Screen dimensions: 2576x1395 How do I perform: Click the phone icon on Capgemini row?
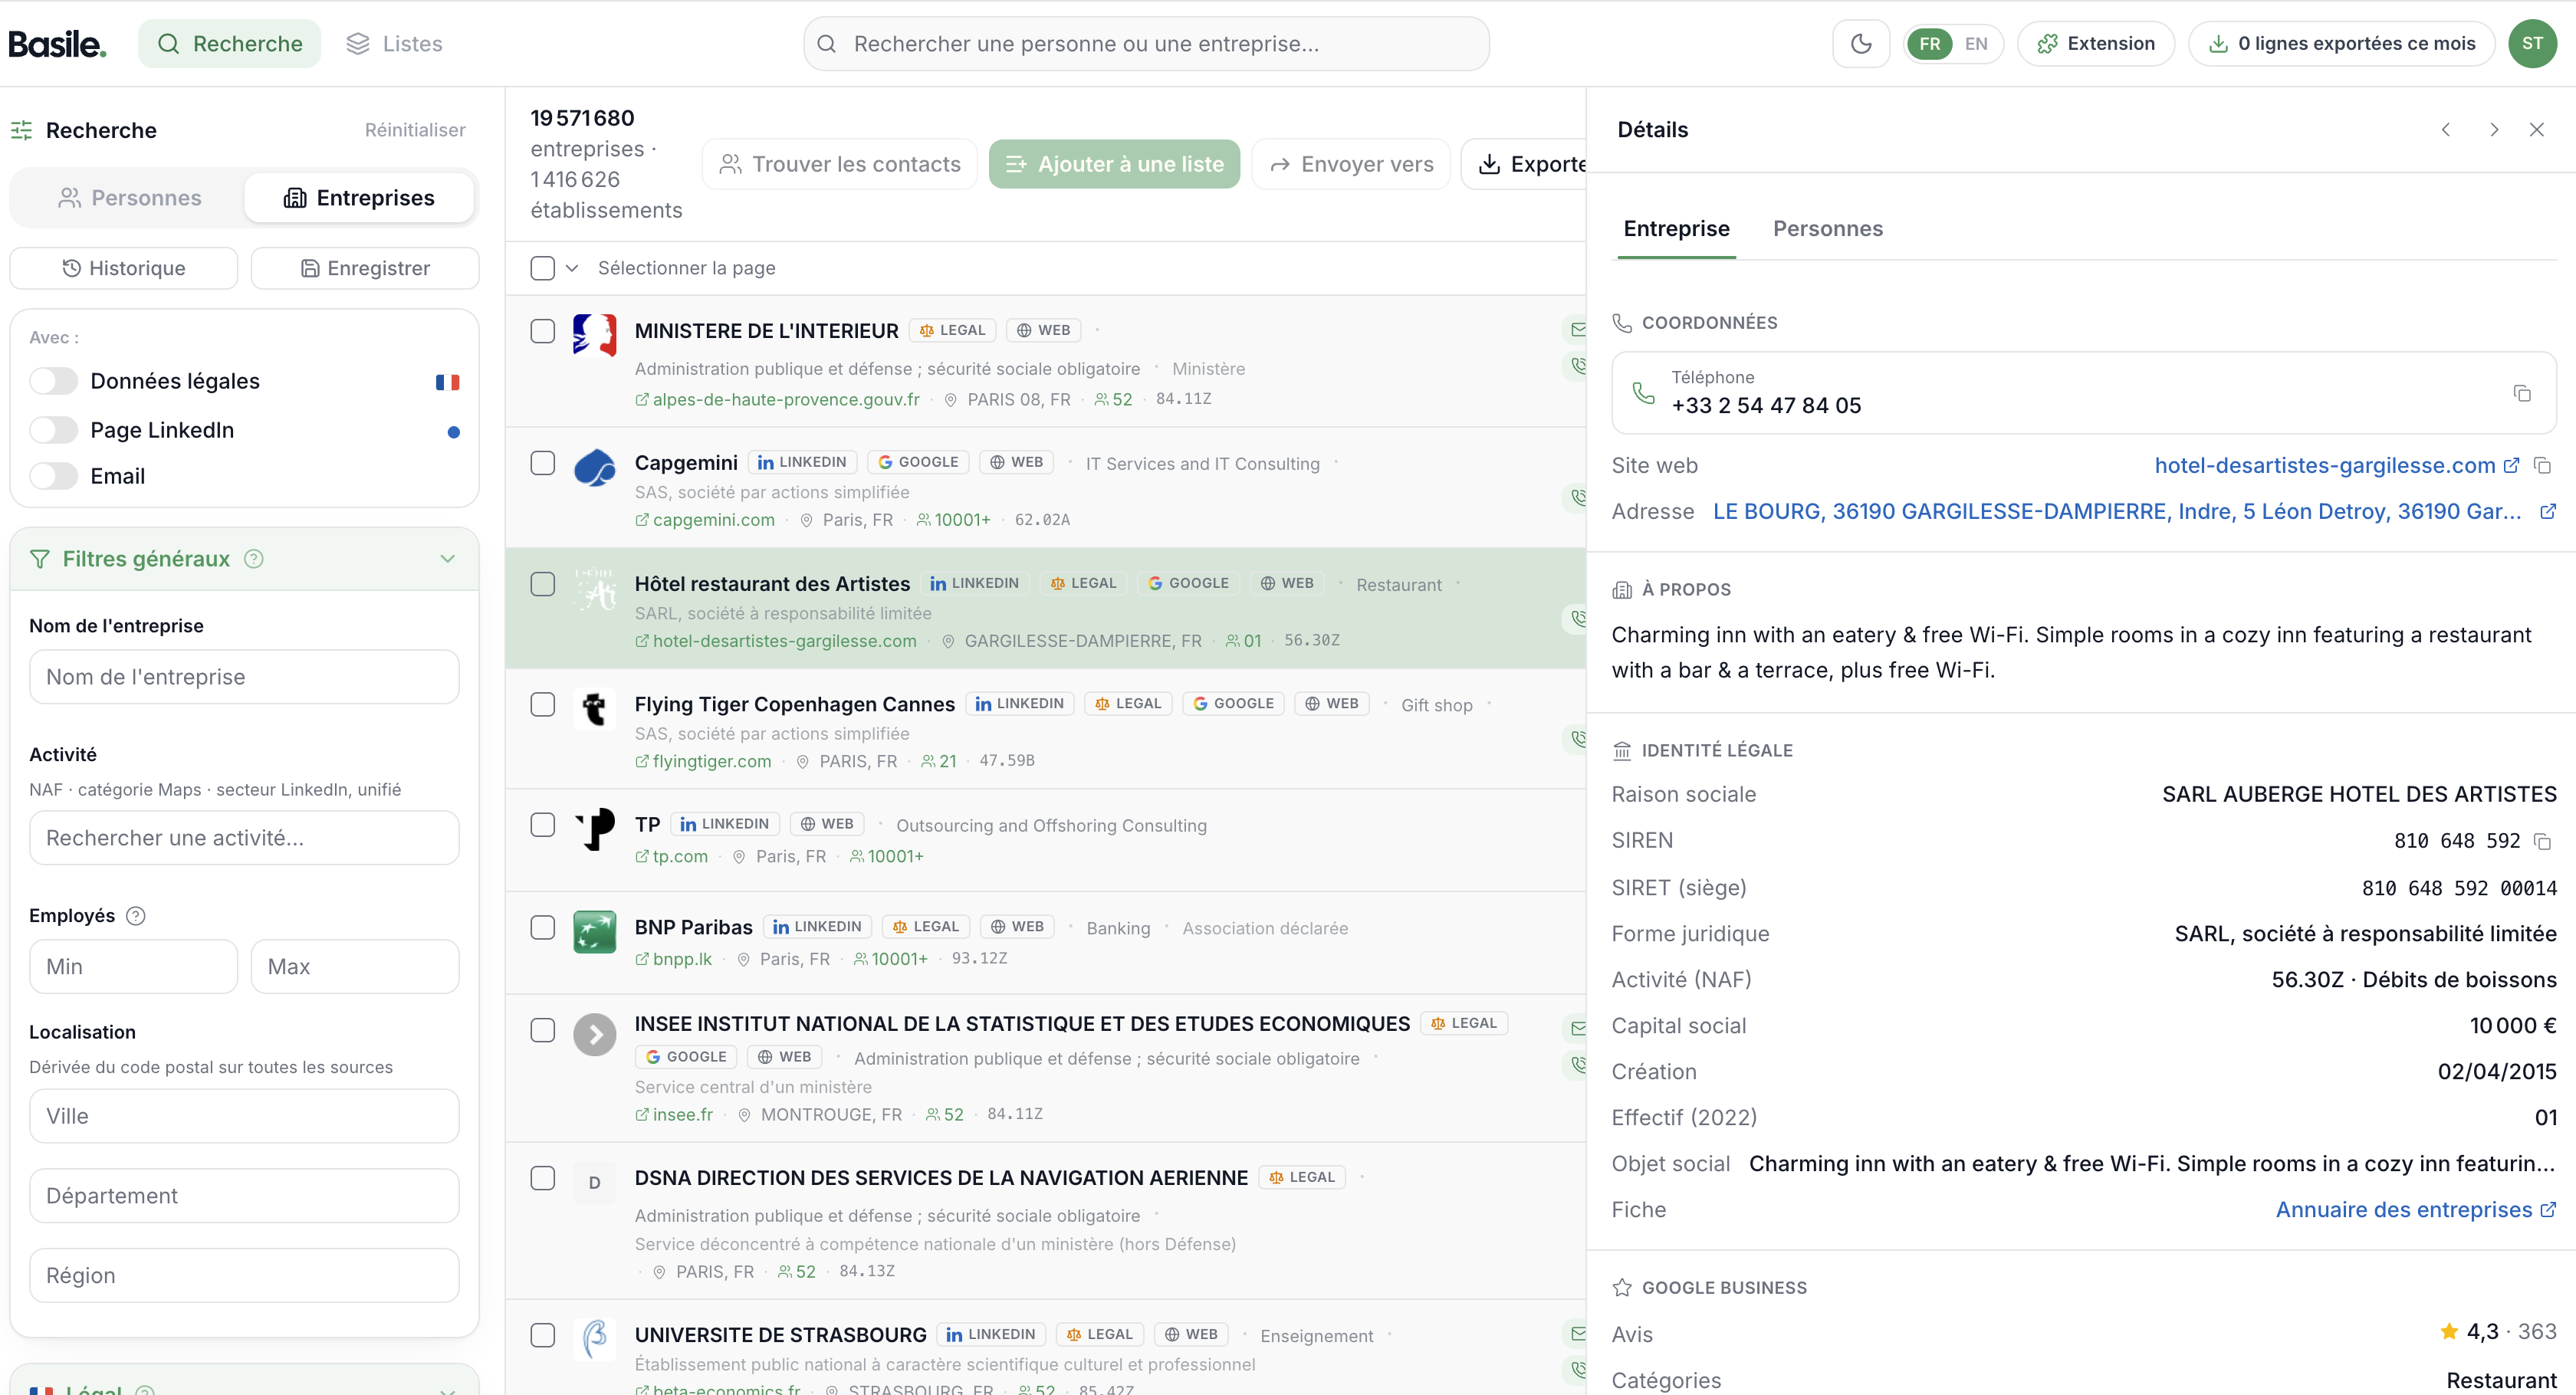click(1576, 497)
